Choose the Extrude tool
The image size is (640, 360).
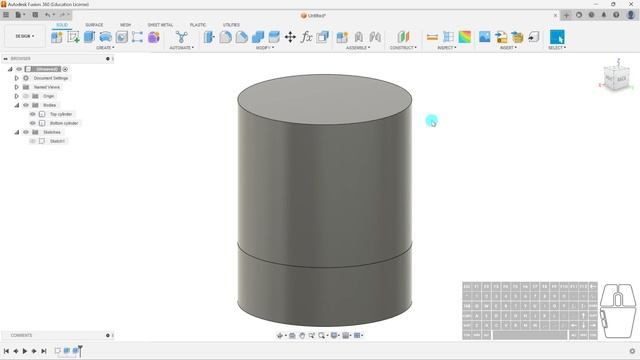point(89,37)
